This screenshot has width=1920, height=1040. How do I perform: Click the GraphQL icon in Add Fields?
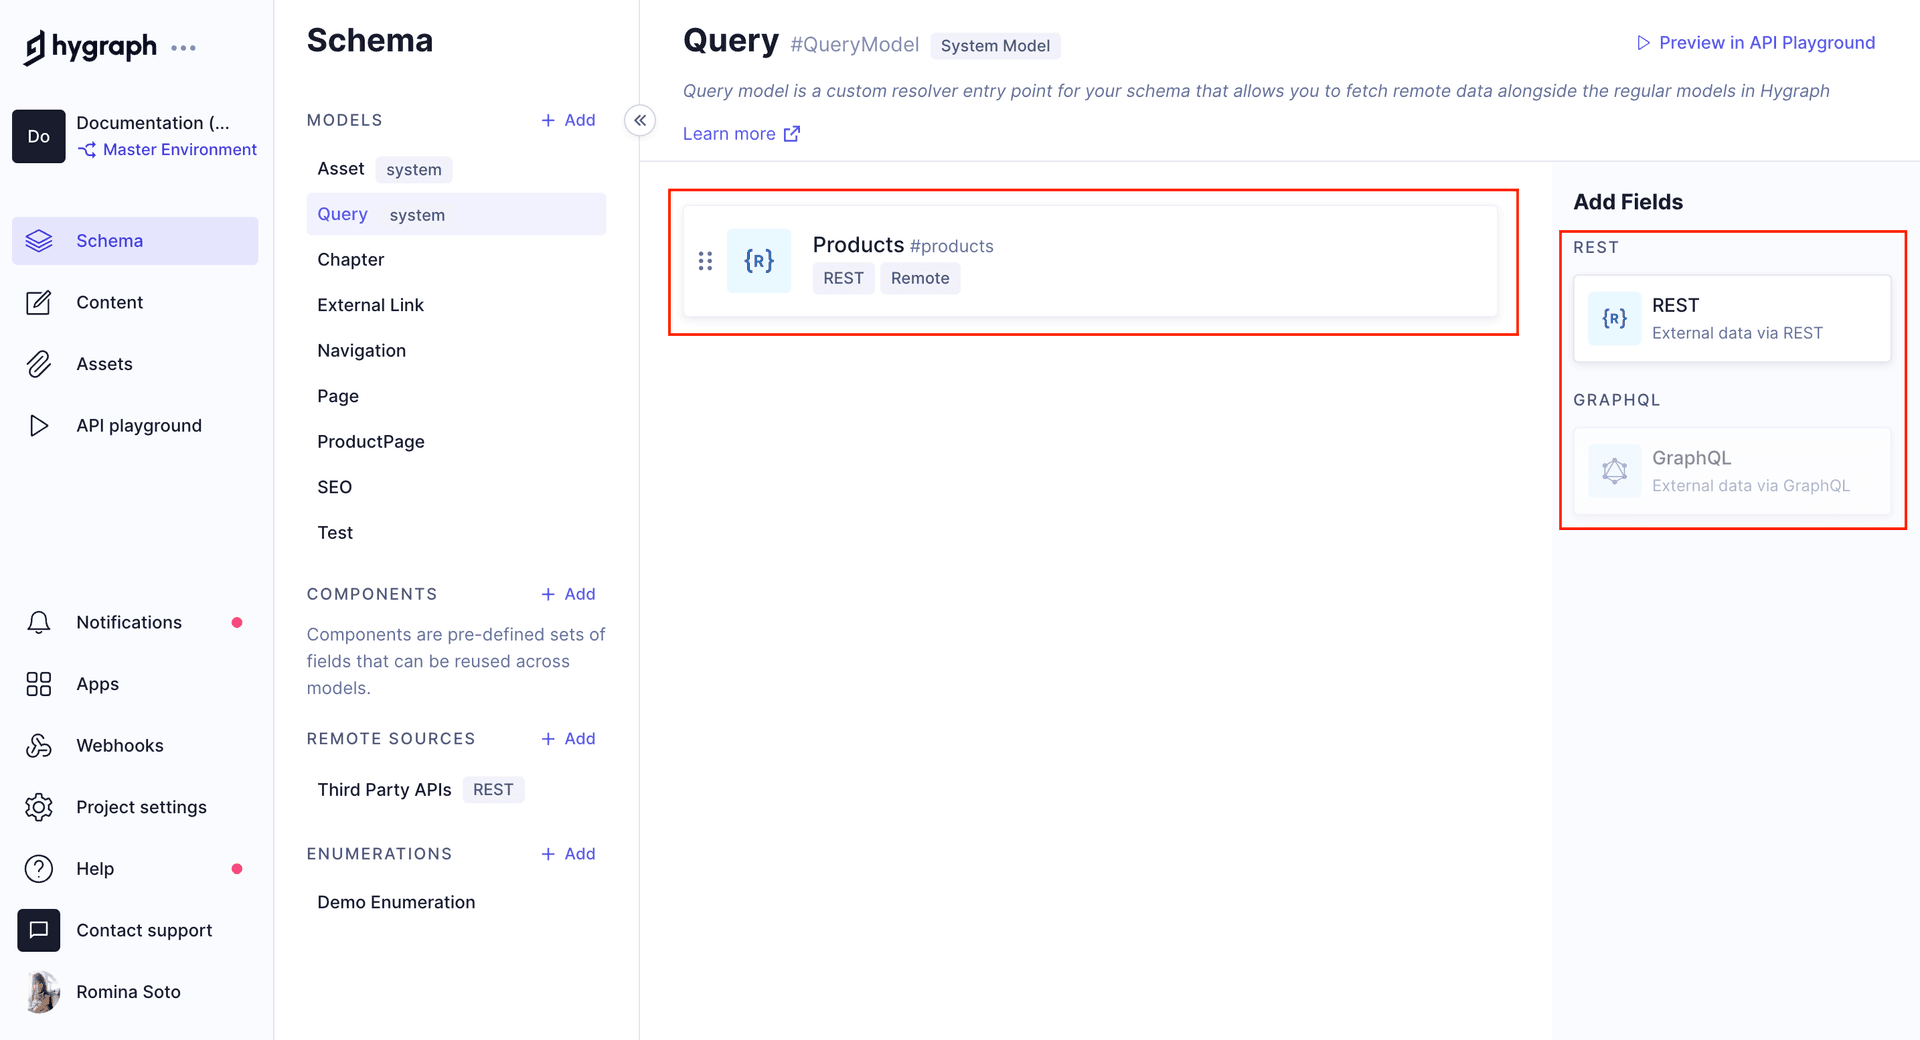click(1615, 471)
